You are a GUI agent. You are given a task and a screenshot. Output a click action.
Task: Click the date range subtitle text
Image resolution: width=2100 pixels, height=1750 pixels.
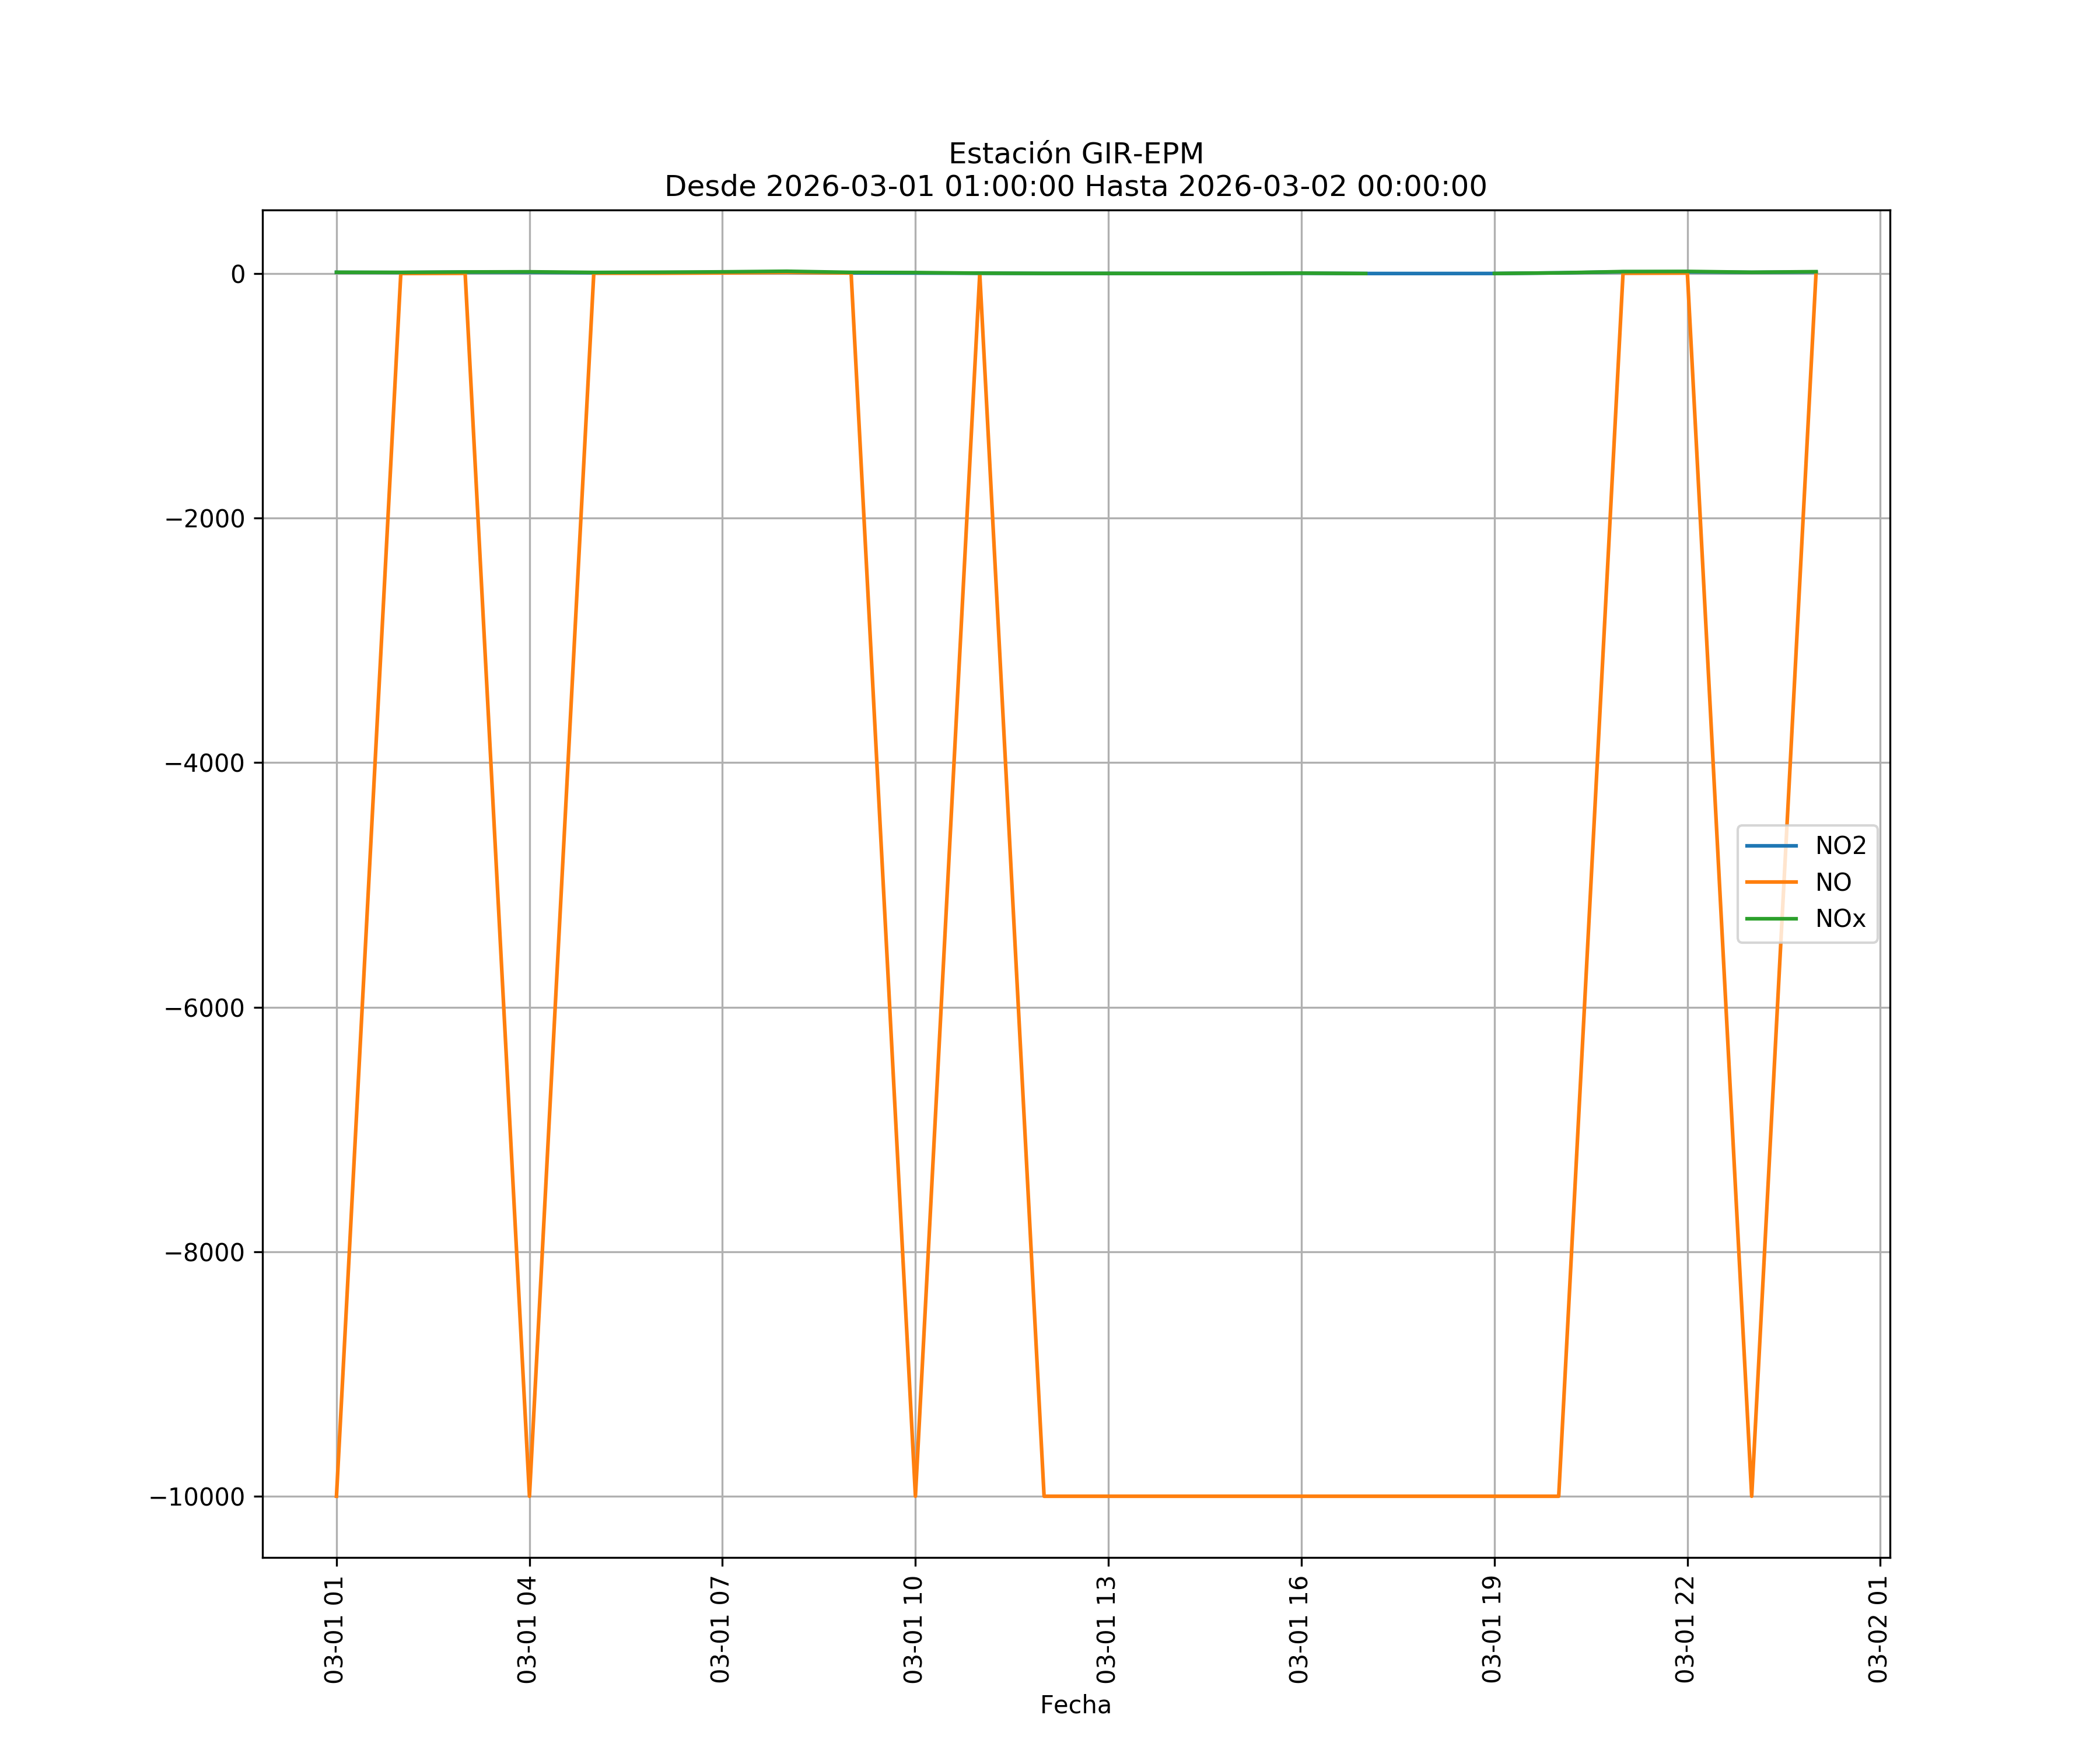pos(1075,187)
